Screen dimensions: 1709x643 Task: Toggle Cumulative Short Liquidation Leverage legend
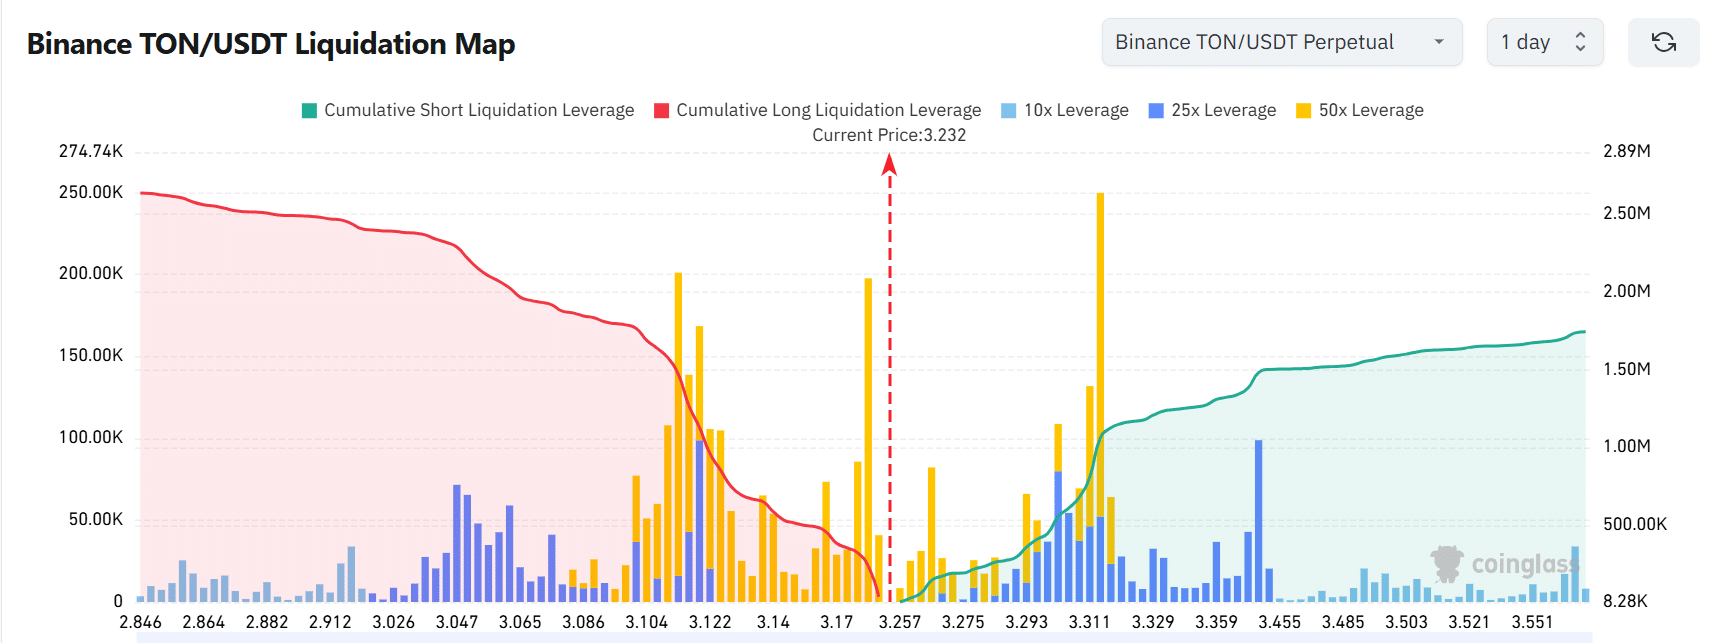468,110
